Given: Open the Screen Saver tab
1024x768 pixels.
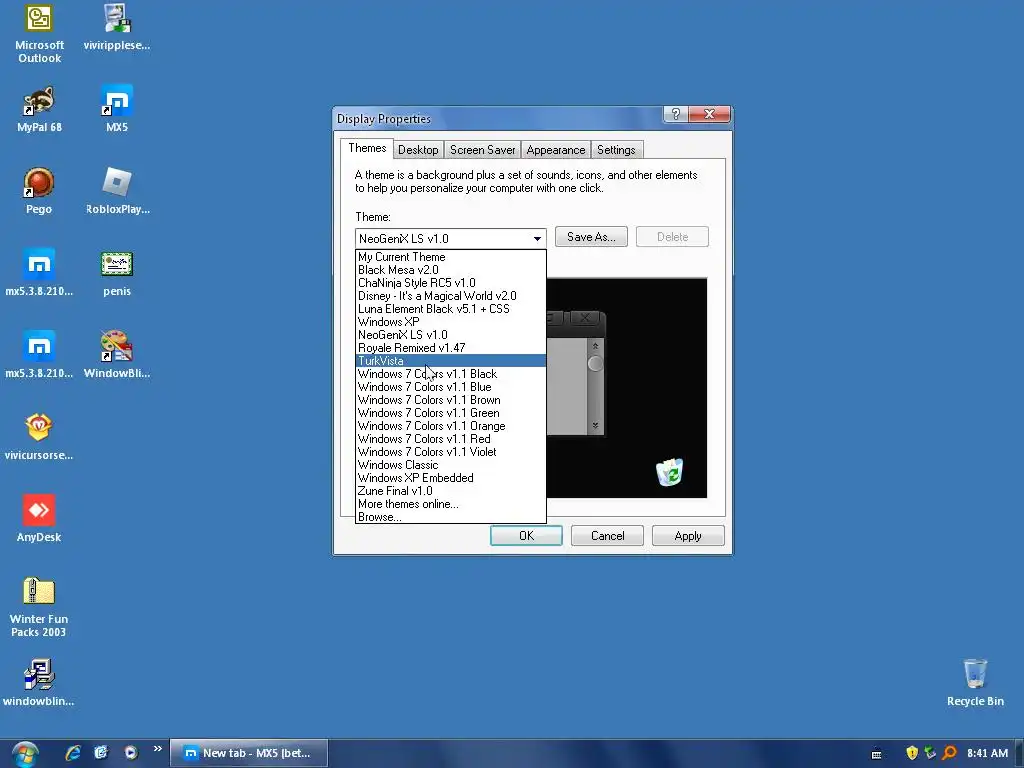Looking at the screenshot, I should [483, 150].
